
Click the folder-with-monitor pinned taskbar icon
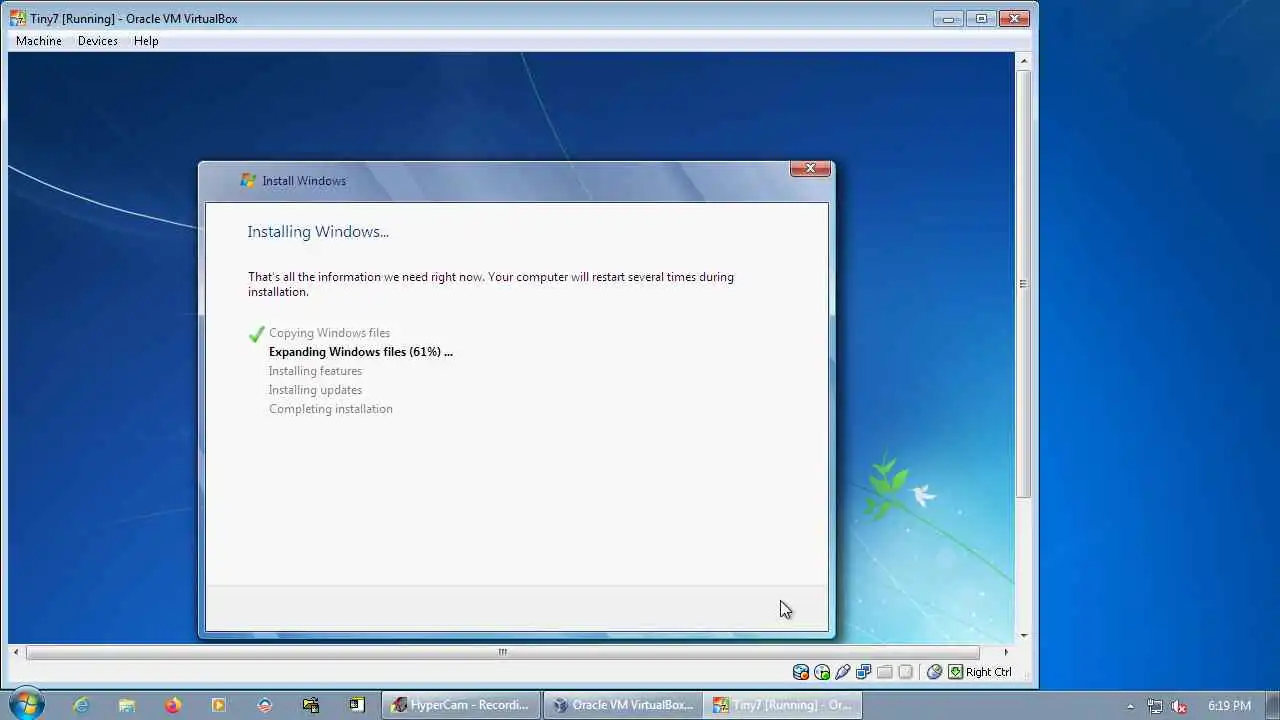pyautogui.click(x=310, y=705)
